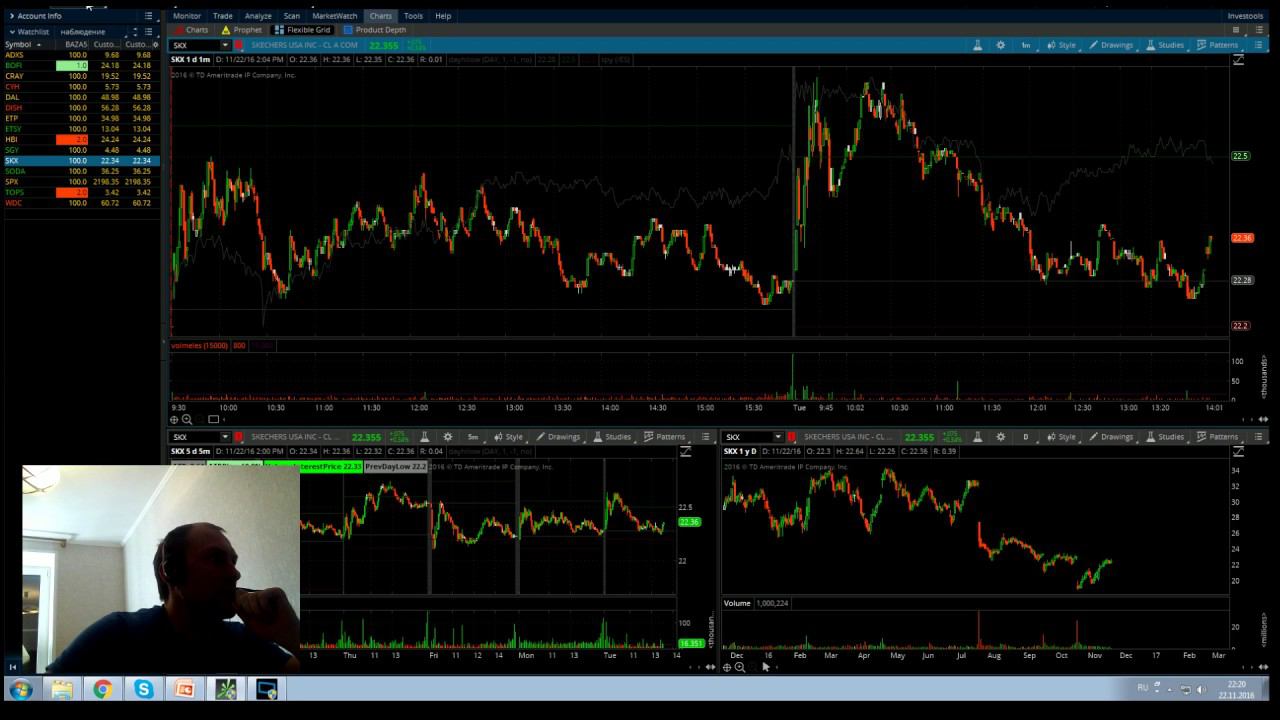Open the beaker icon in the 1m chart toolbar
Viewport: 1280px width, 720px height.
(x=978, y=45)
